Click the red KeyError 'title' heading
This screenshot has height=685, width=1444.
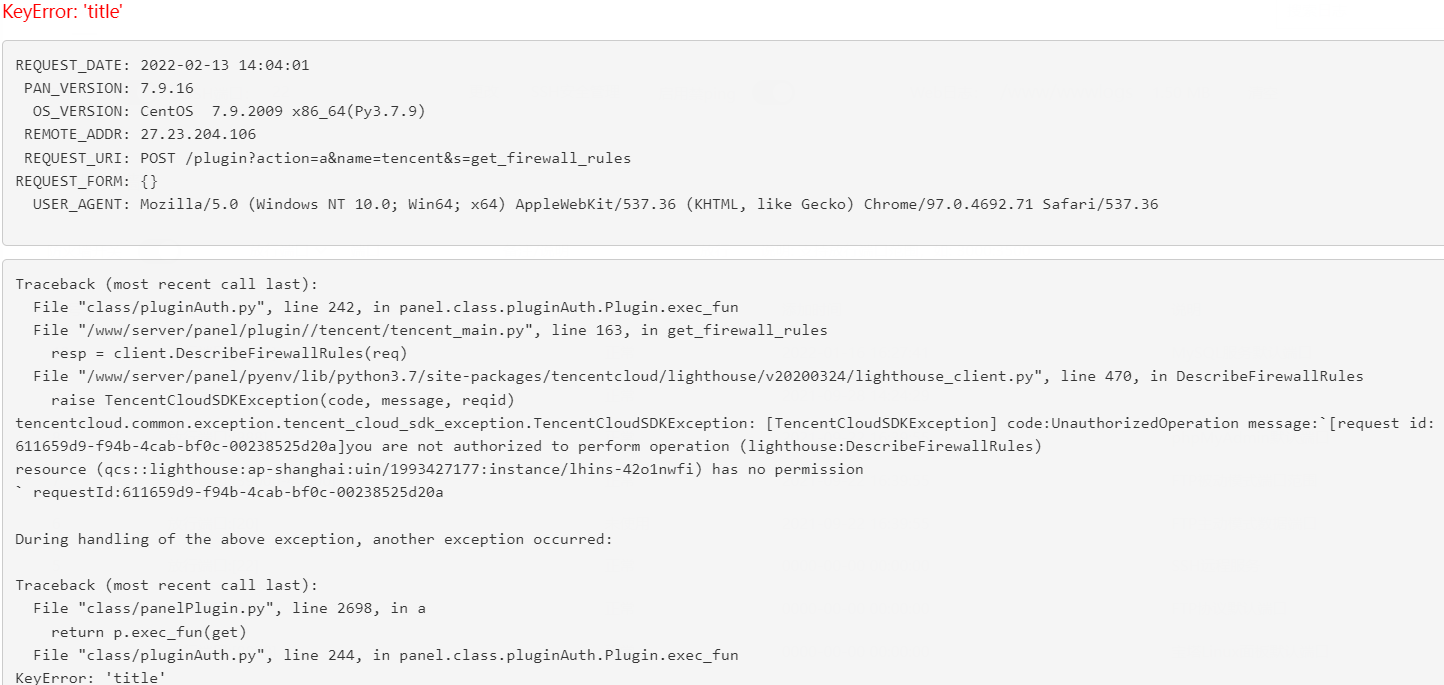pos(63,13)
